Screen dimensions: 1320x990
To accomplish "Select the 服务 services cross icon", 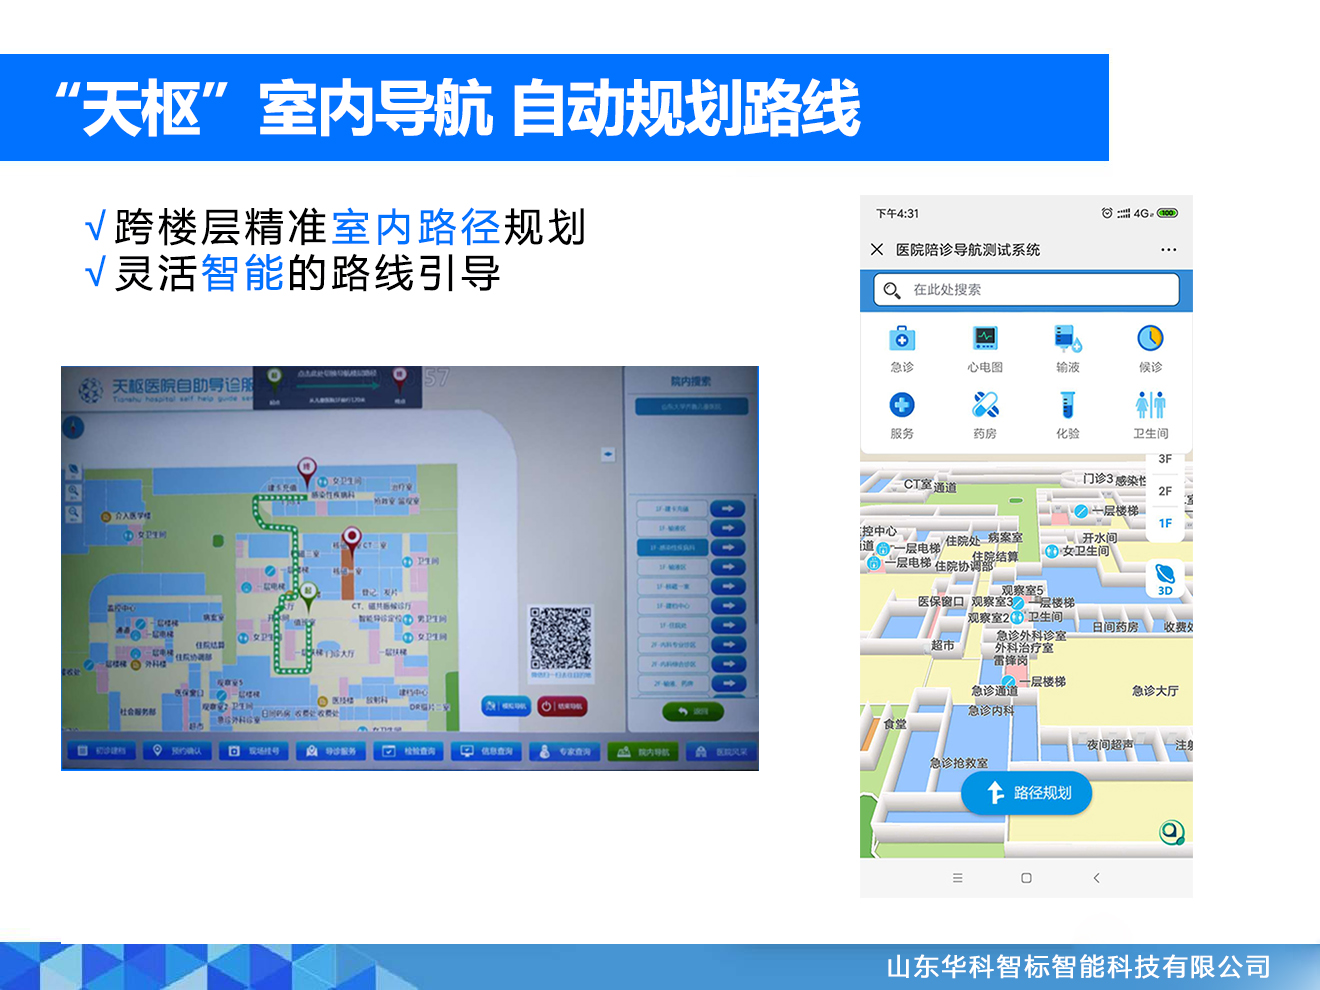I will tap(900, 405).
